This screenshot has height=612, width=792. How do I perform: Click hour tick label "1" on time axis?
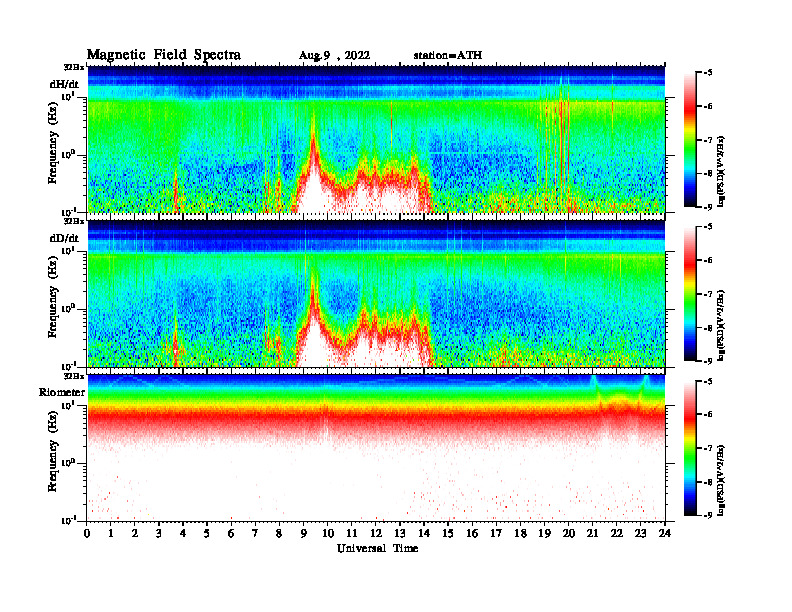tap(111, 534)
